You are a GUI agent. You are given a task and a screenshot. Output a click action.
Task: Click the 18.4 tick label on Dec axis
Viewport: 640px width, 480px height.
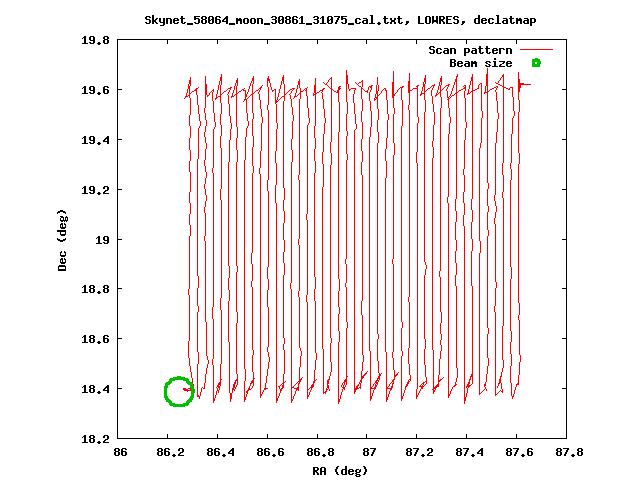pyautogui.click(x=95, y=389)
